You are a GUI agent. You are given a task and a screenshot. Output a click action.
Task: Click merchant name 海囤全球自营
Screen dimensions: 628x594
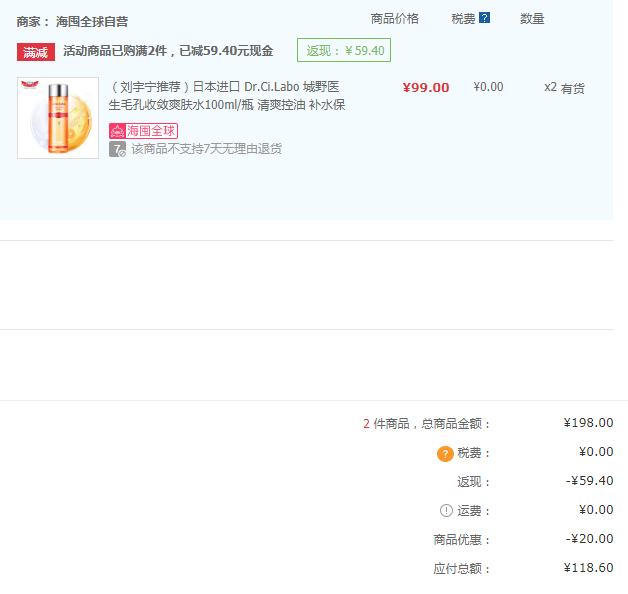point(92,22)
